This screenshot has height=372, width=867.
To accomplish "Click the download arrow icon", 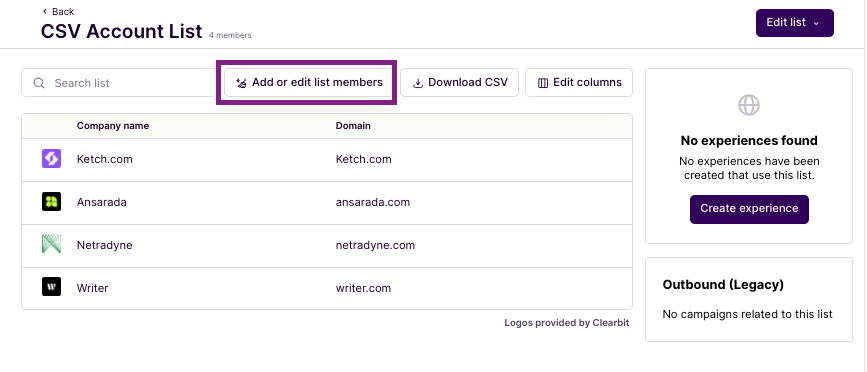I will pos(418,83).
